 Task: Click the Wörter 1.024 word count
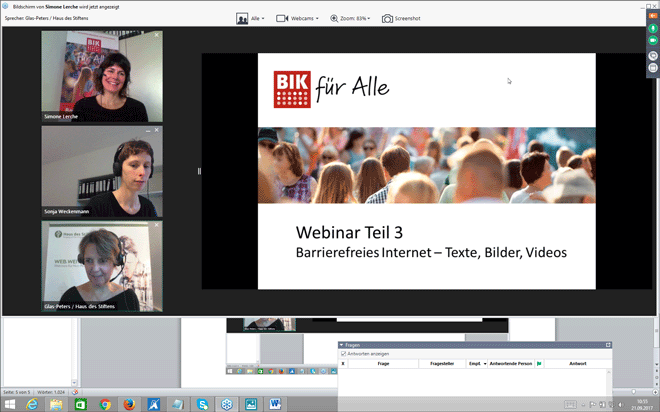pos(51,392)
